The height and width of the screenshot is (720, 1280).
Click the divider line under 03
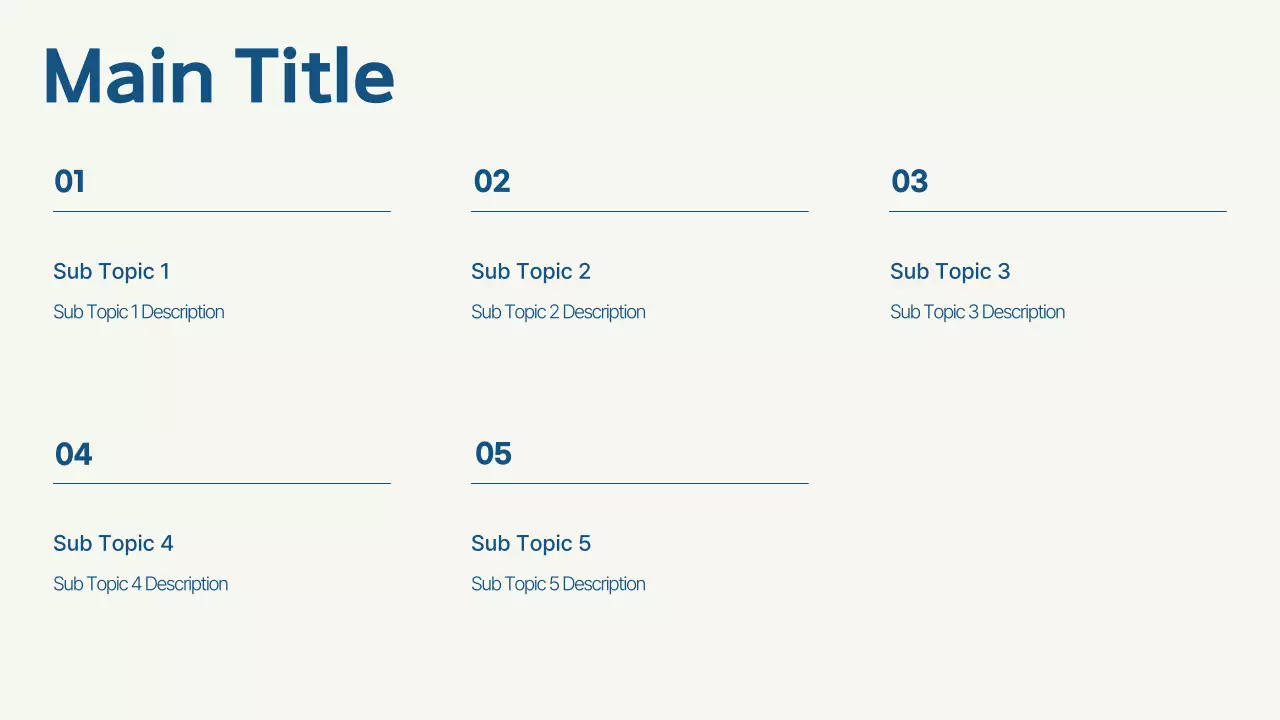1057,211
